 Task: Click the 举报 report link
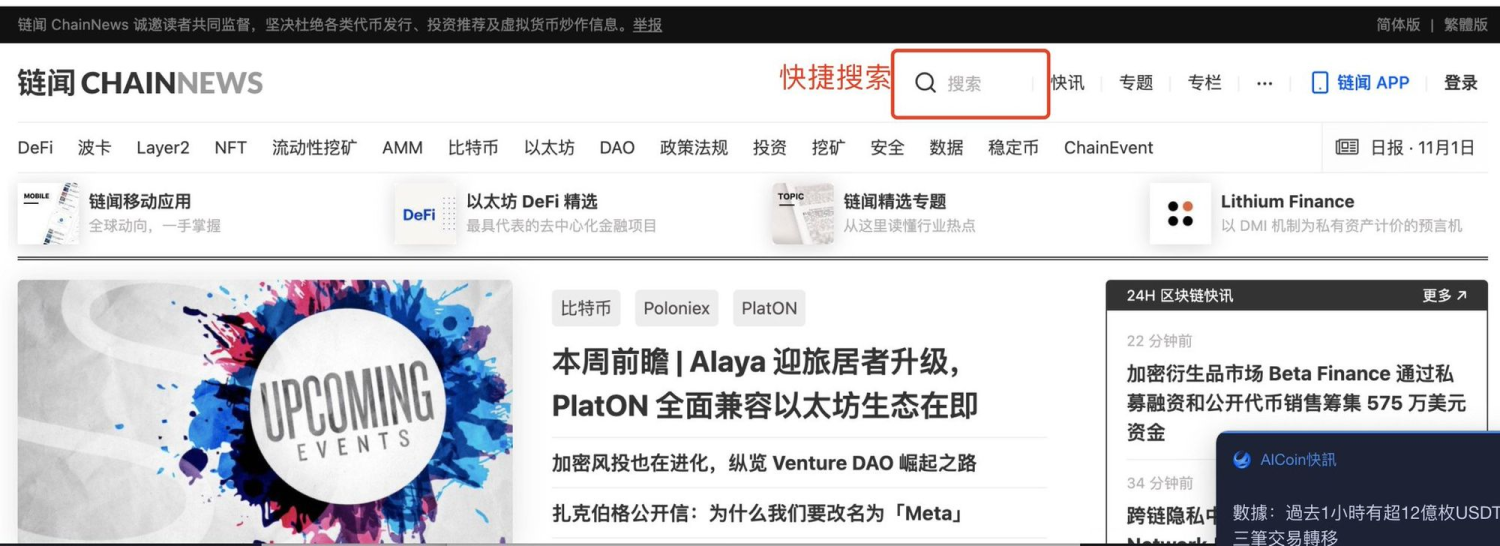[x=647, y=24]
